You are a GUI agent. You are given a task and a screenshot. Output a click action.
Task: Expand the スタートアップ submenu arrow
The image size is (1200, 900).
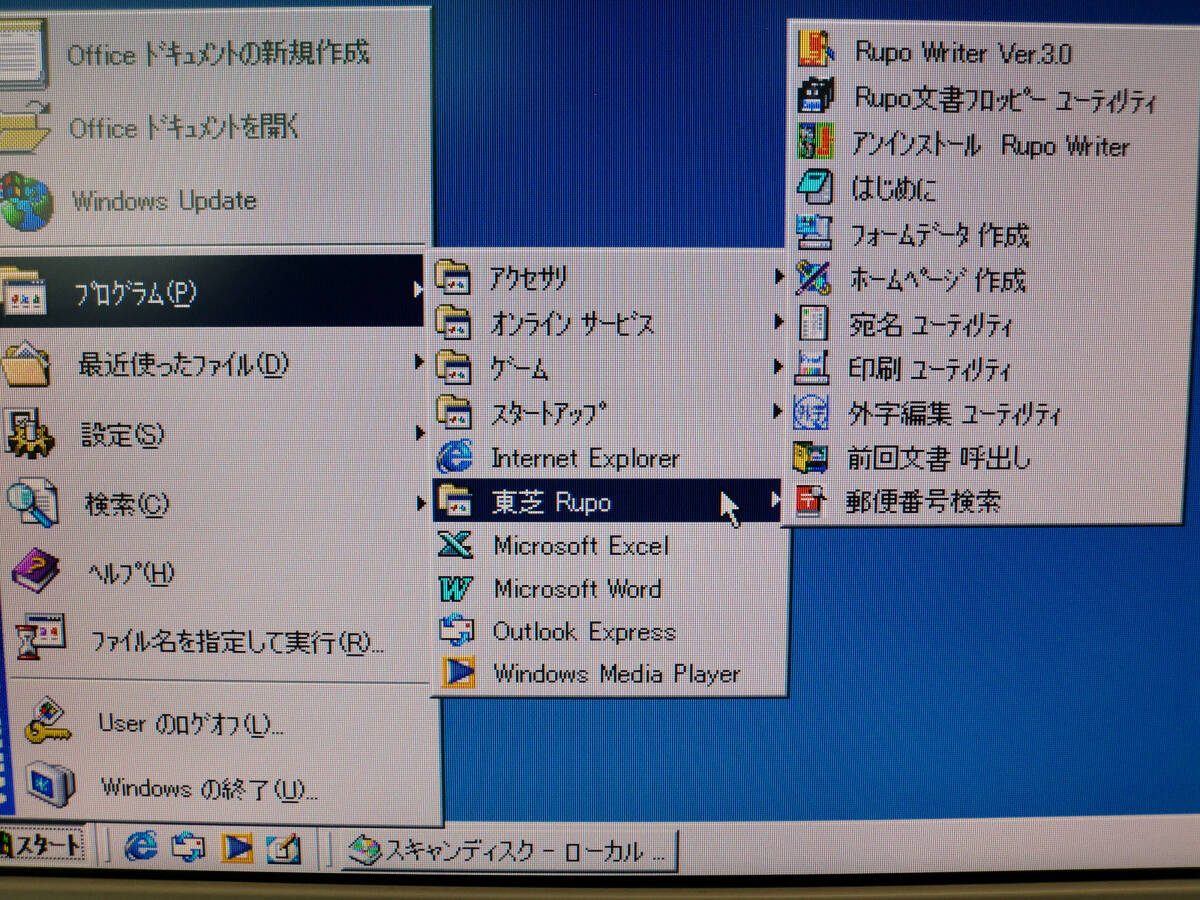click(x=777, y=411)
